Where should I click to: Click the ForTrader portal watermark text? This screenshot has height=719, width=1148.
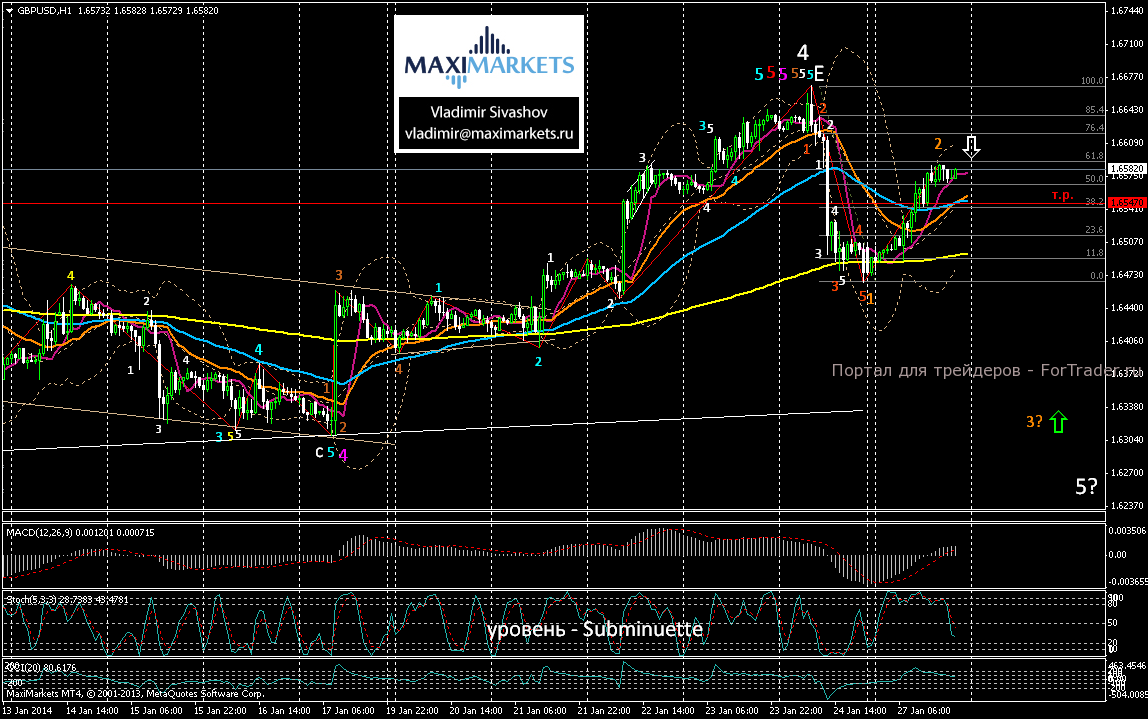coord(965,371)
